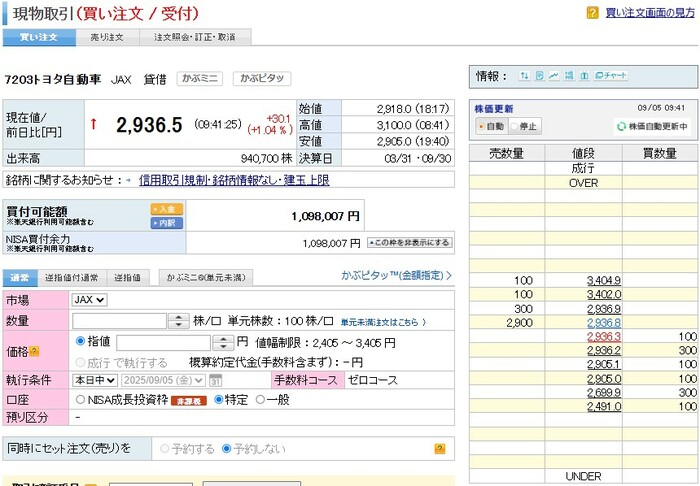Click order book price 2,936.2

point(604,350)
